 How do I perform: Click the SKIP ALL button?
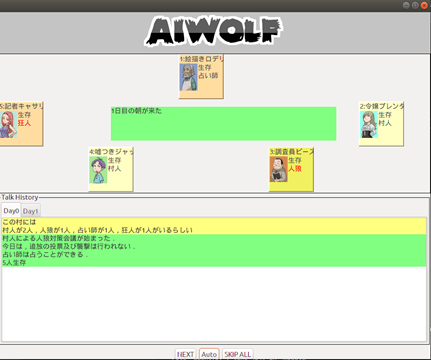pos(237,354)
